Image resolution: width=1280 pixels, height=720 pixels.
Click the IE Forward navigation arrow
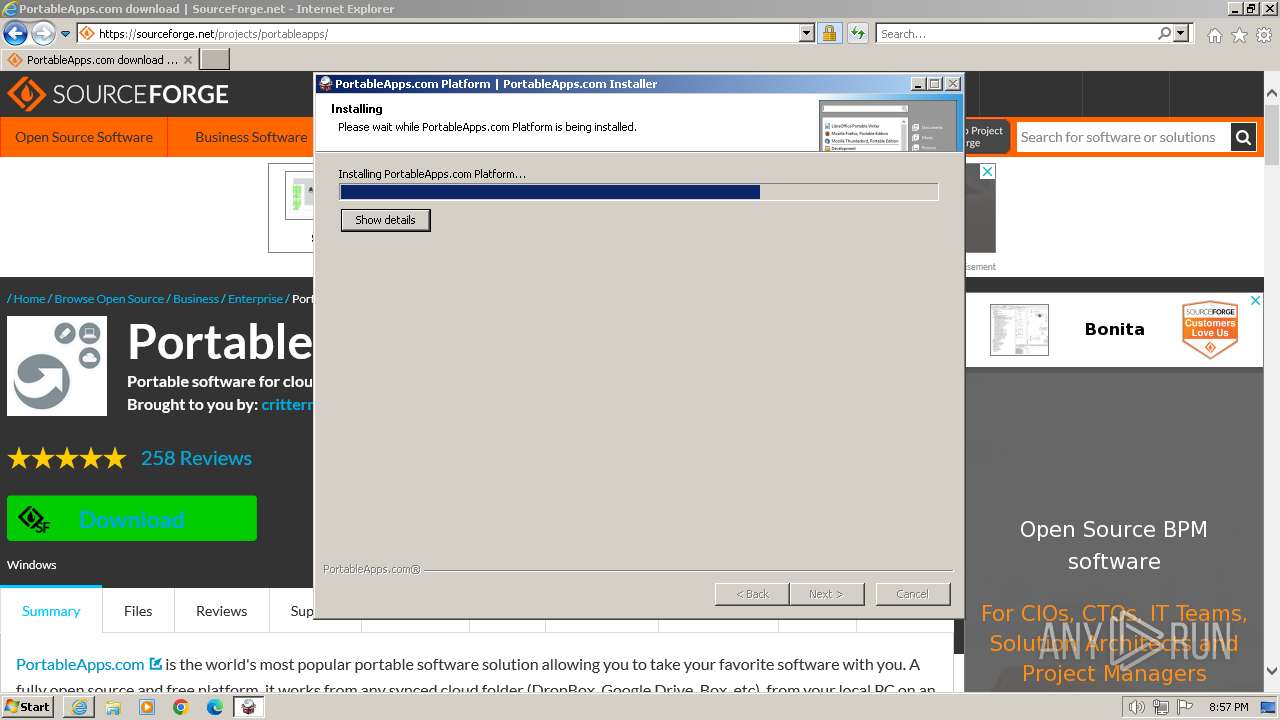[x=43, y=33]
